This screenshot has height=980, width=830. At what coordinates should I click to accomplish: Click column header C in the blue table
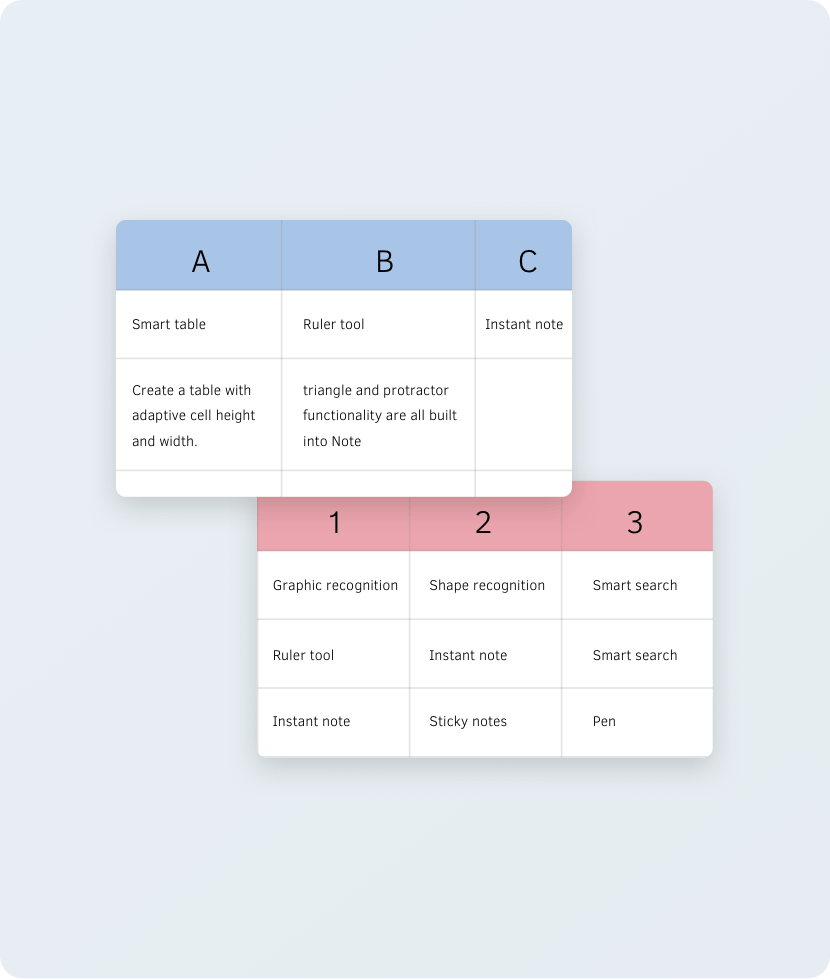[527, 261]
